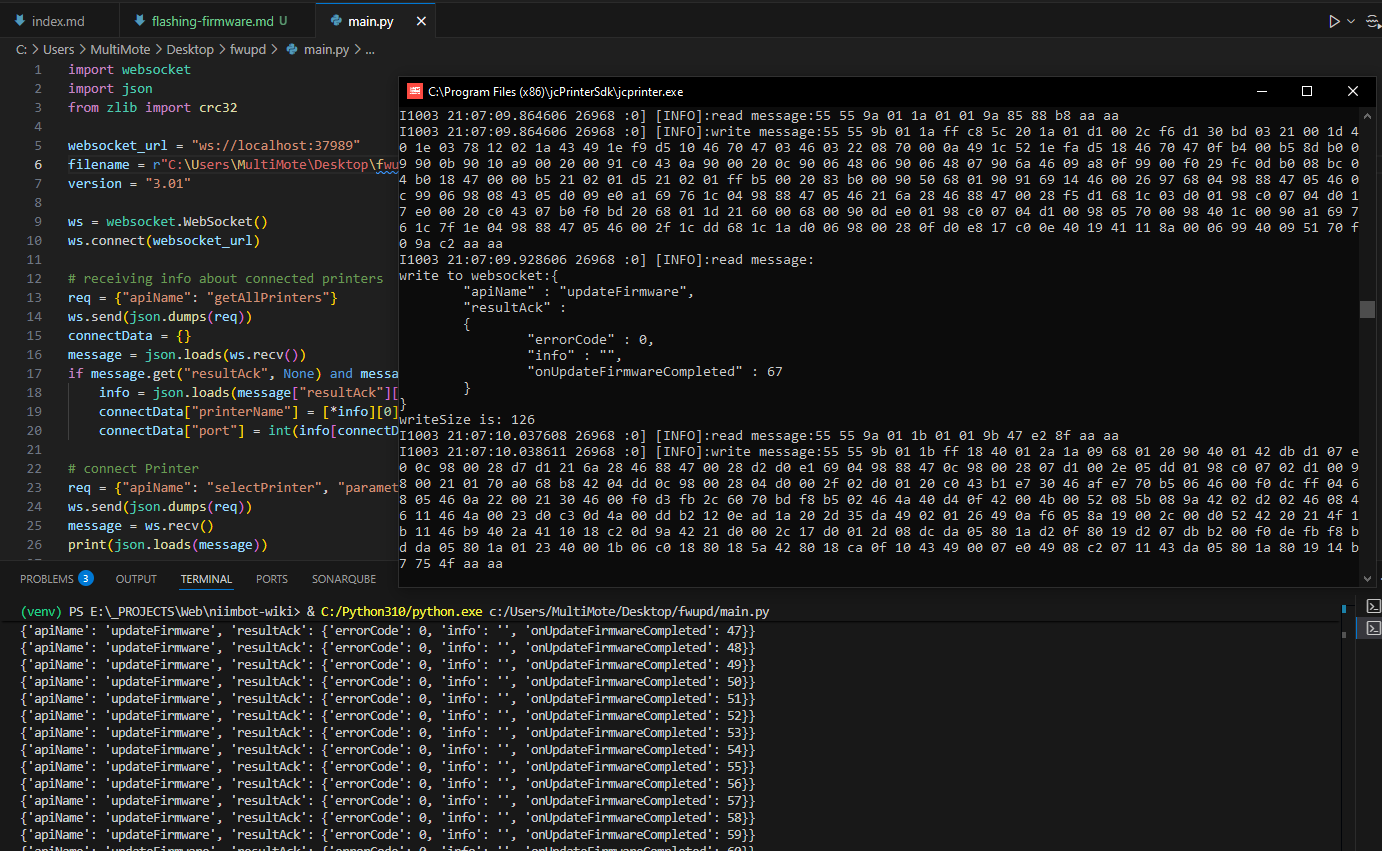Maximize the jcprinter console window
Viewport: 1382px width, 851px height.
[x=1306, y=91]
